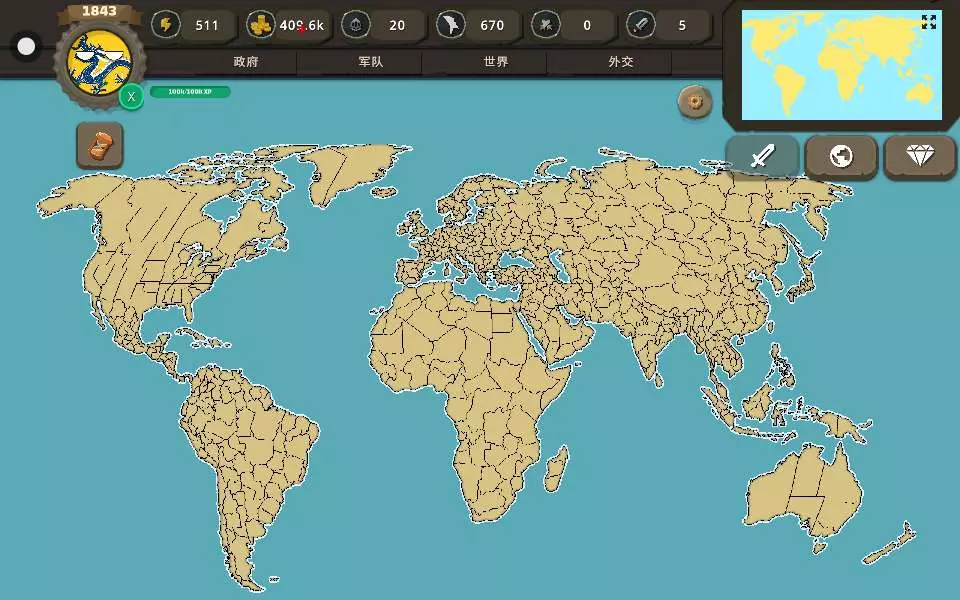Open the diamond premium shop button
The height and width of the screenshot is (600, 960).
tap(919, 157)
